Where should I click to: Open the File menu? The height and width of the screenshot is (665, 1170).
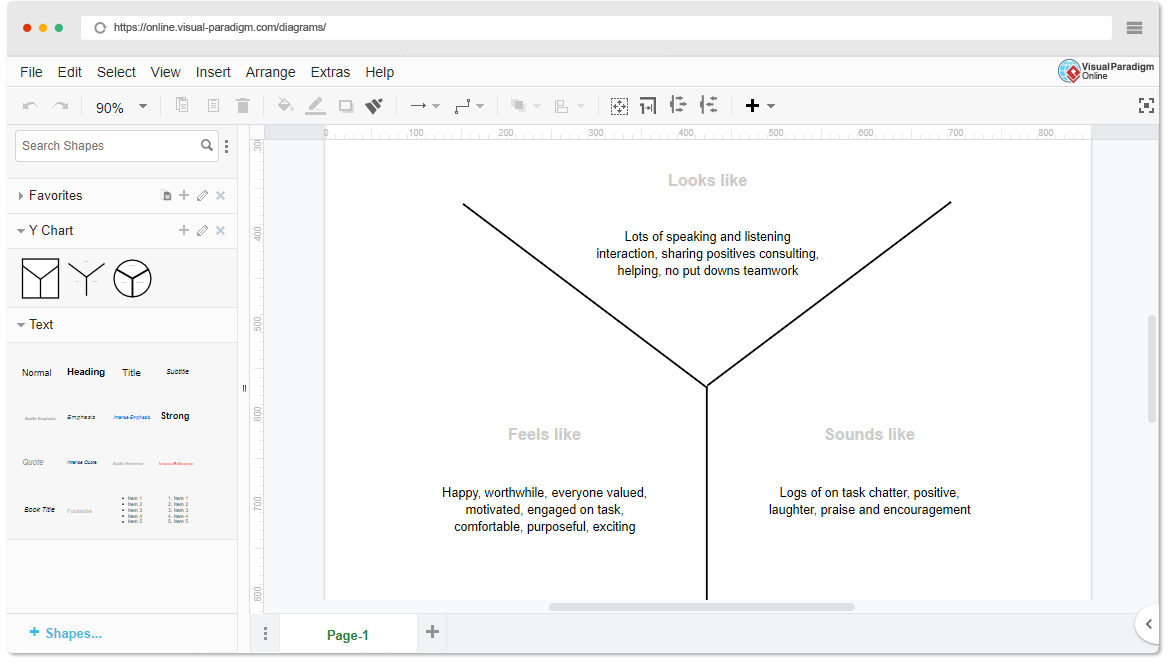click(x=31, y=72)
